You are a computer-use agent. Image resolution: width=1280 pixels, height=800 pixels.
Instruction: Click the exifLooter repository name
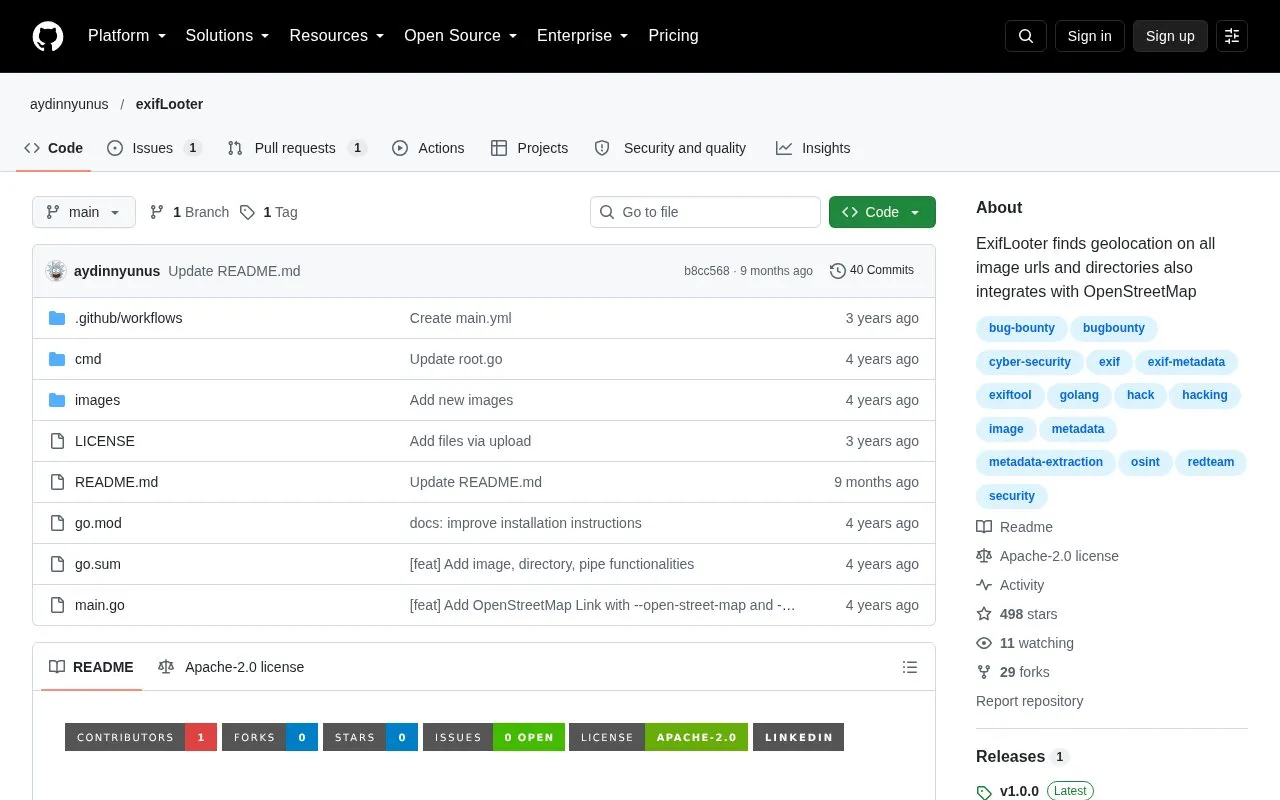(169, 104)
